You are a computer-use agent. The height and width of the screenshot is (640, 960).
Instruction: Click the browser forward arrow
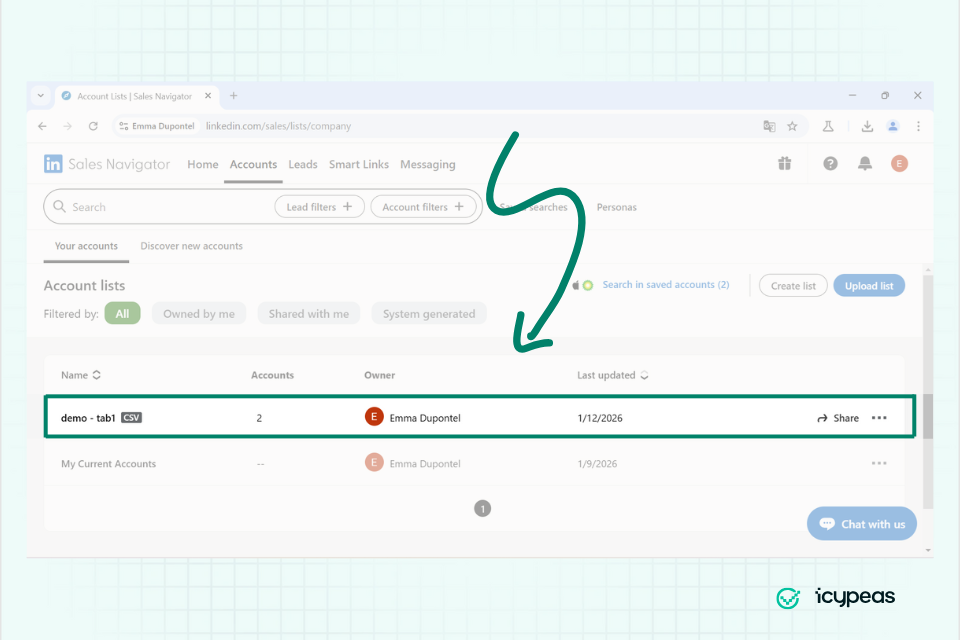67,126
